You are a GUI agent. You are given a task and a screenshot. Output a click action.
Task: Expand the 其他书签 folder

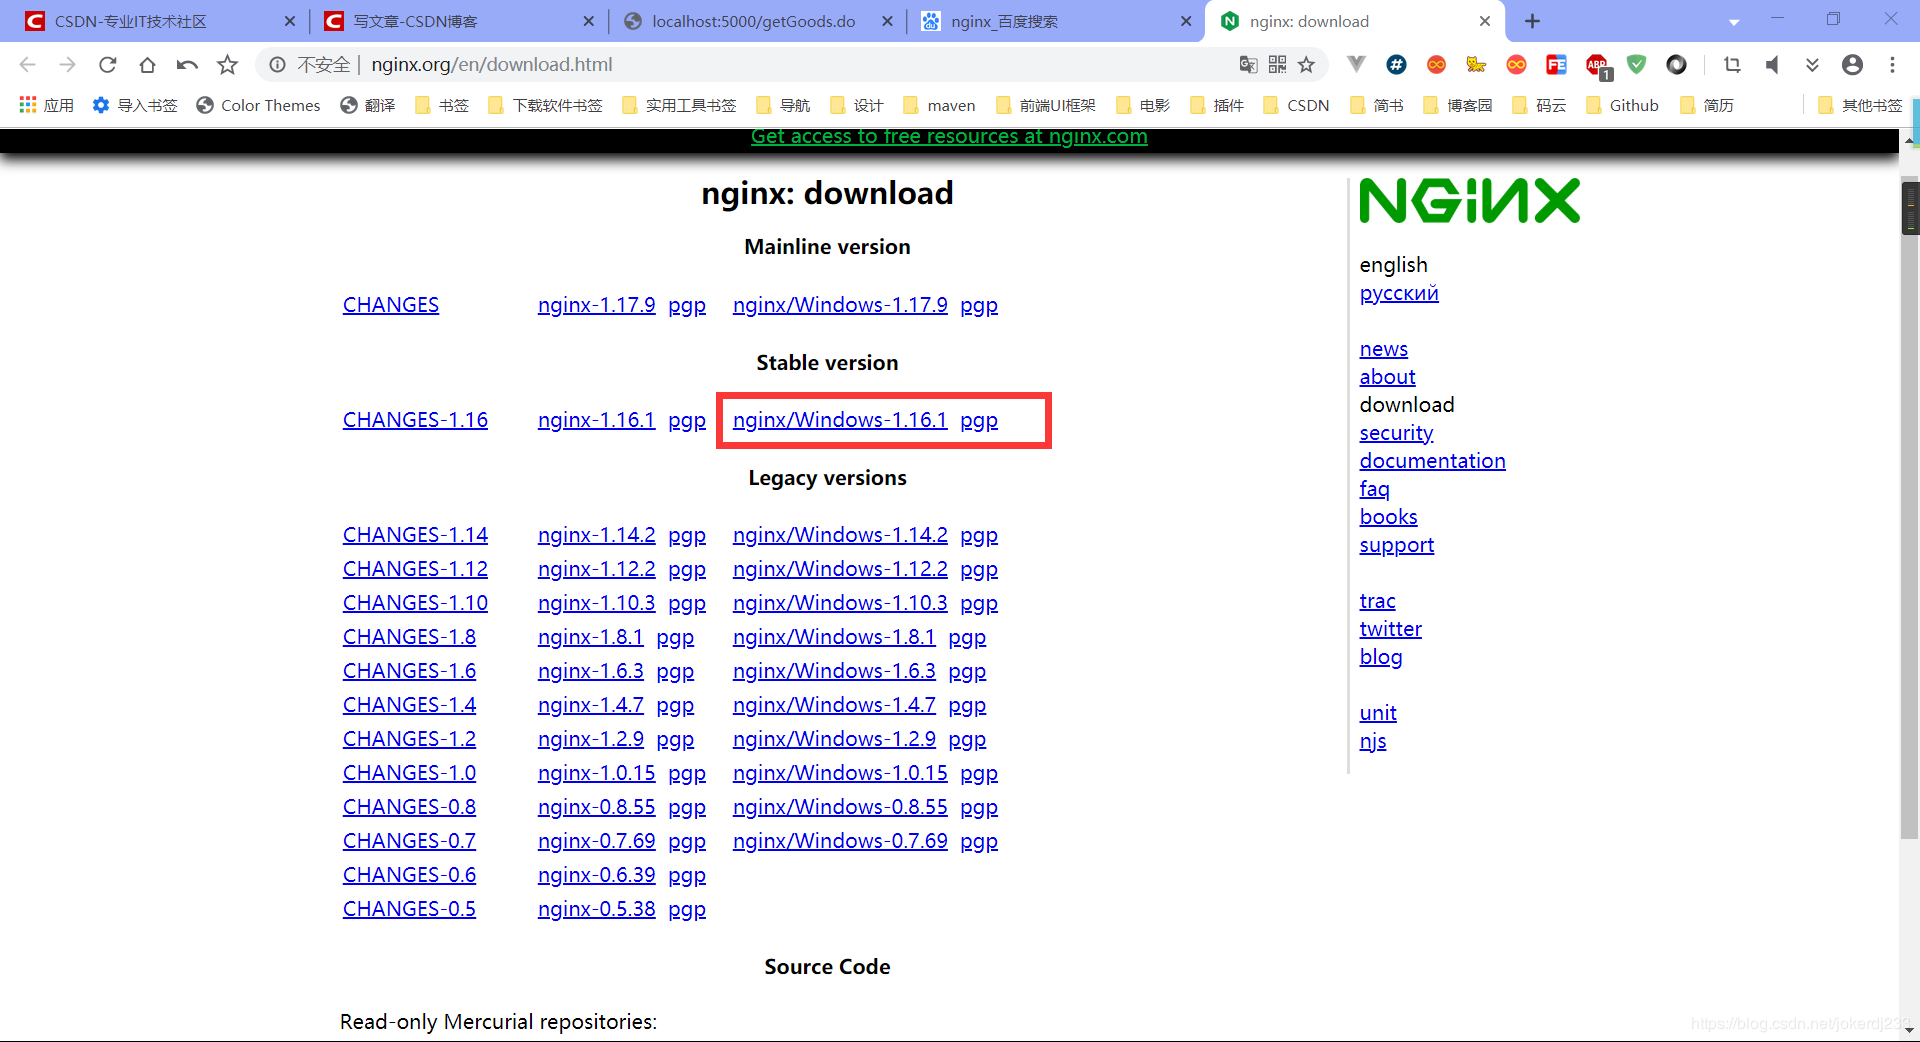[1860, 105]
